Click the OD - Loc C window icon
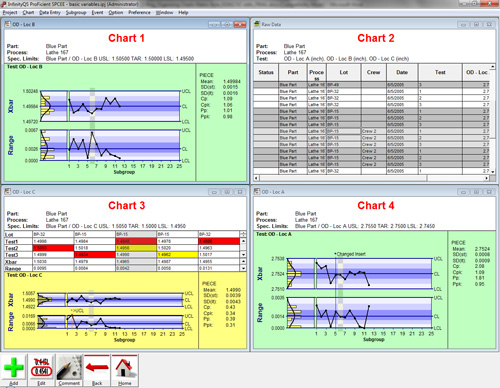This screenshot has height=388, width=500. (7, 192)
